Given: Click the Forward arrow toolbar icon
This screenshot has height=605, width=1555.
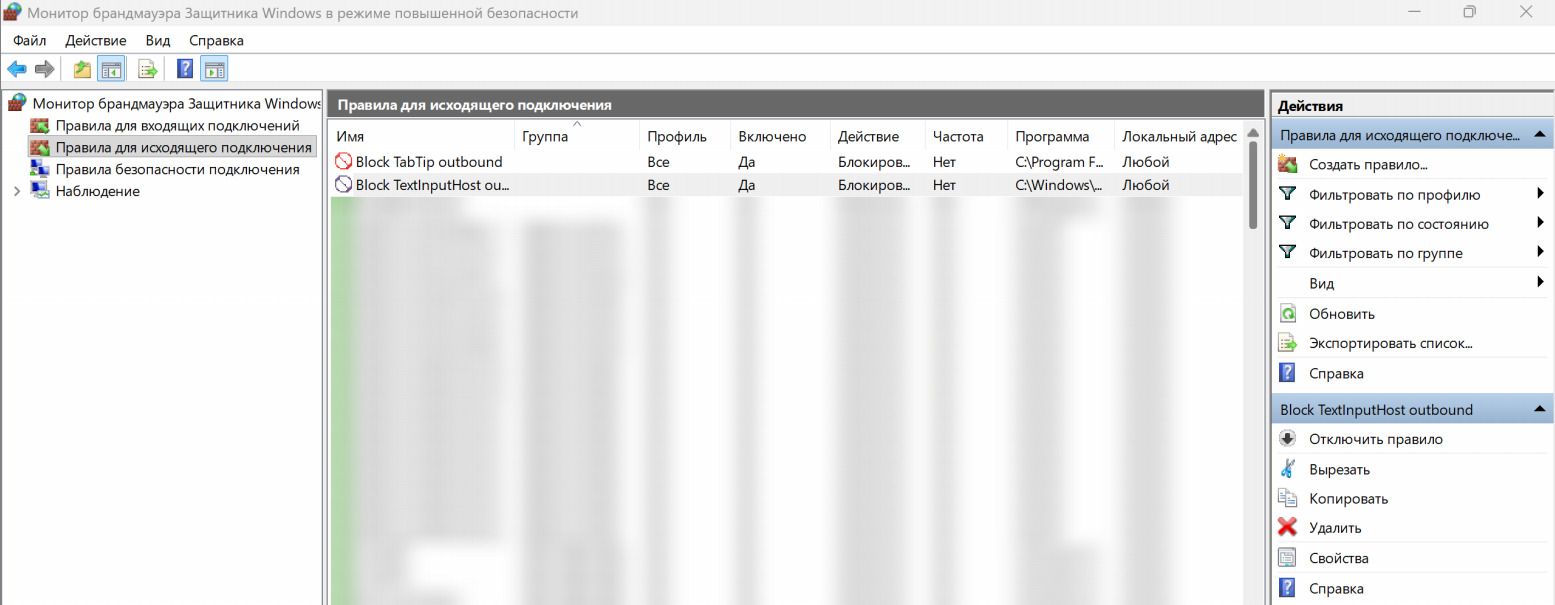Looking at the screenshot, I should point(44,69).
